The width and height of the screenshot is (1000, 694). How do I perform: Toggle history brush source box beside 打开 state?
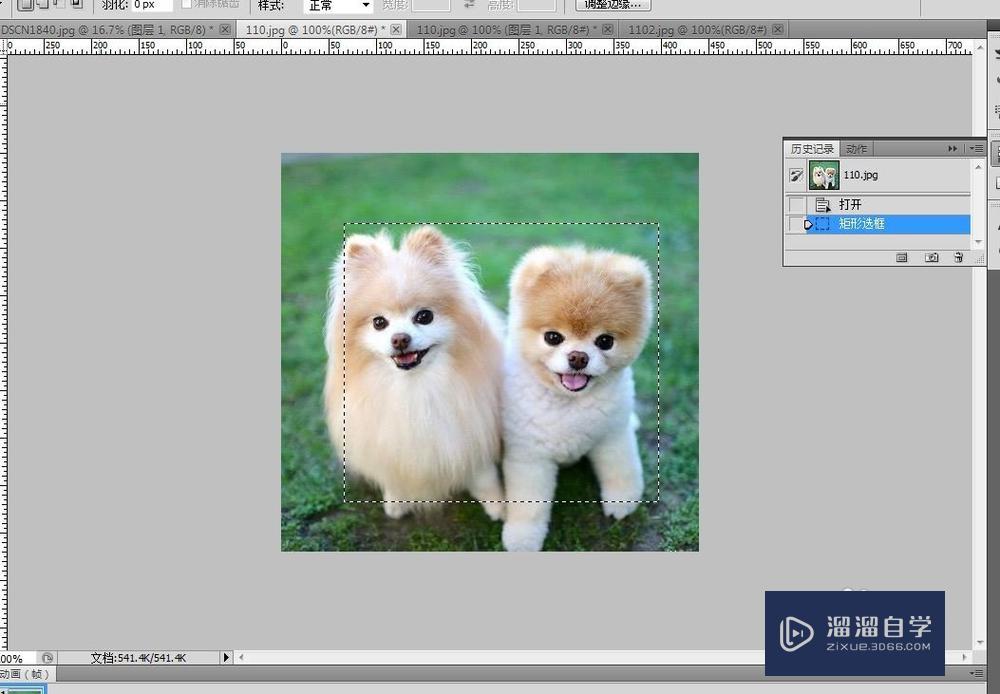[x=796, y=205]
